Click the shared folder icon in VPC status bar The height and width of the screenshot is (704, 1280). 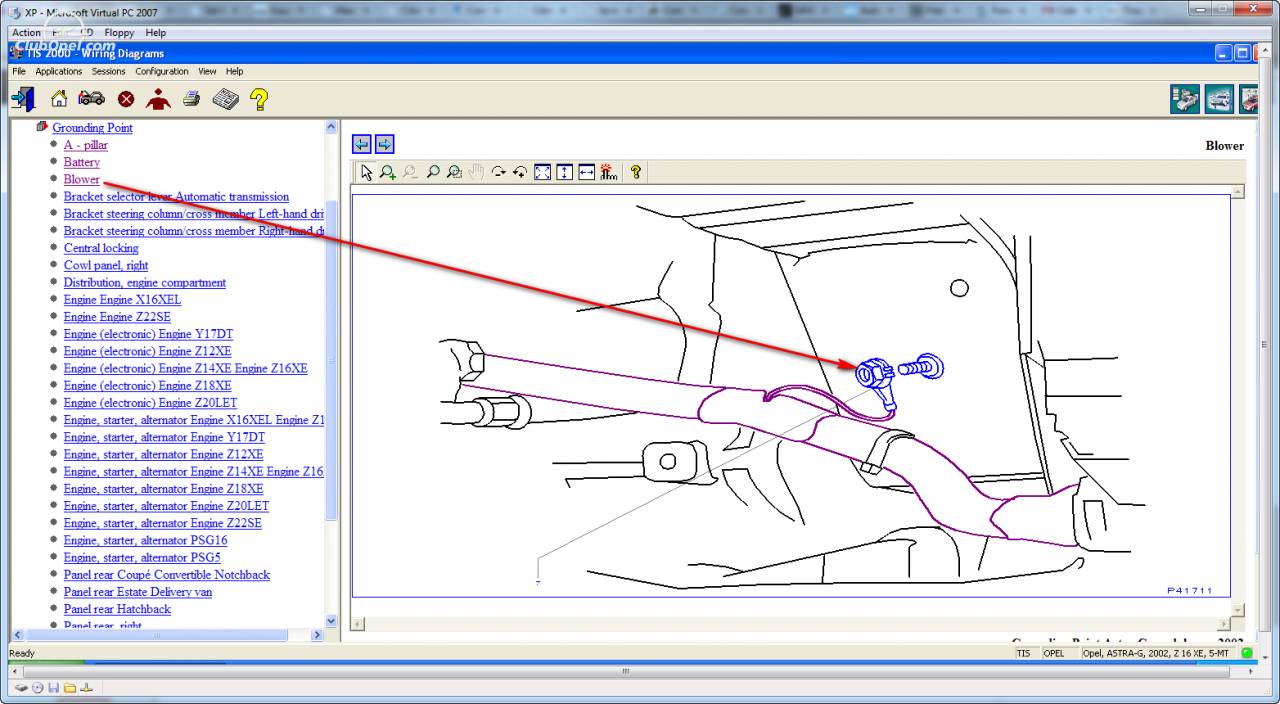pos(69,688)
